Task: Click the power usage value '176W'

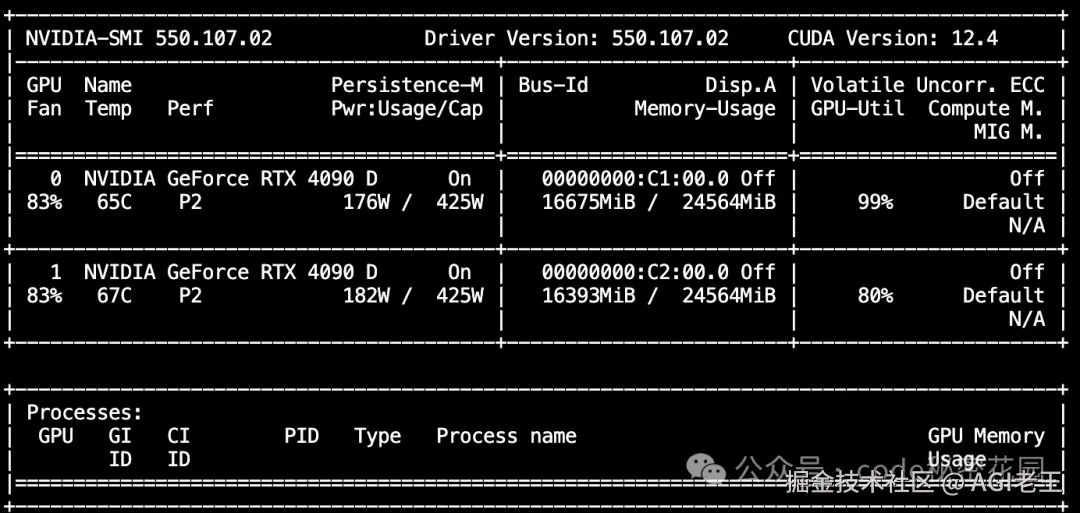Action: (366, 202)
